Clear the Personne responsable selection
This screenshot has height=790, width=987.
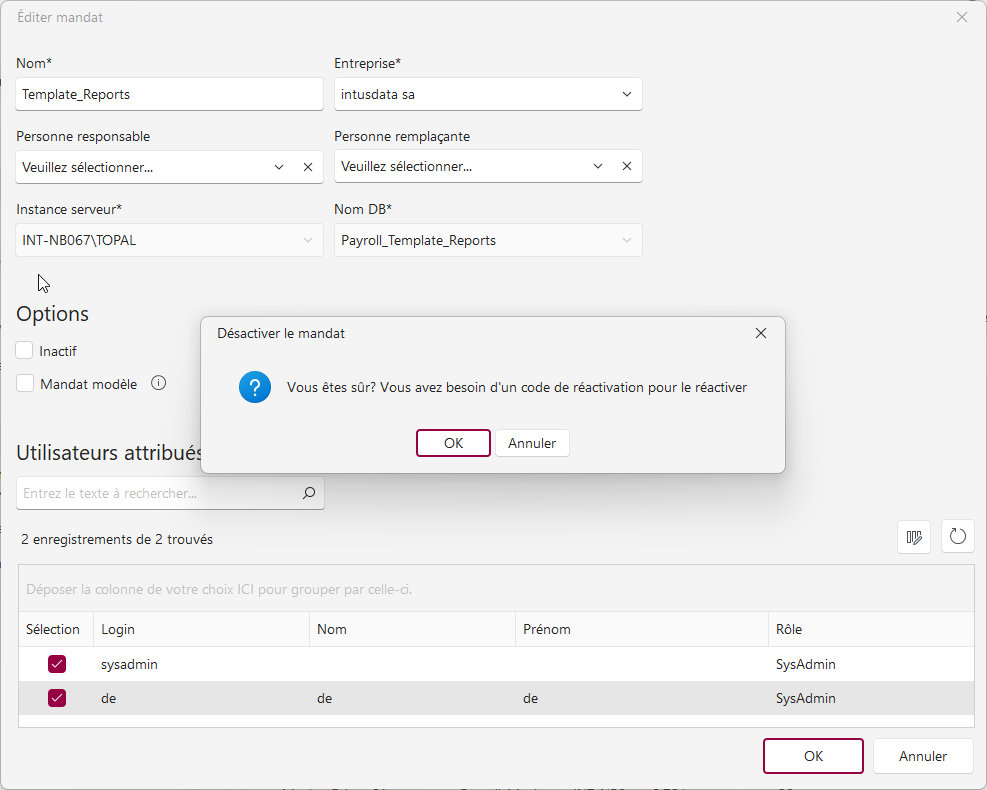pyautogui.click(x=308, y=167)
